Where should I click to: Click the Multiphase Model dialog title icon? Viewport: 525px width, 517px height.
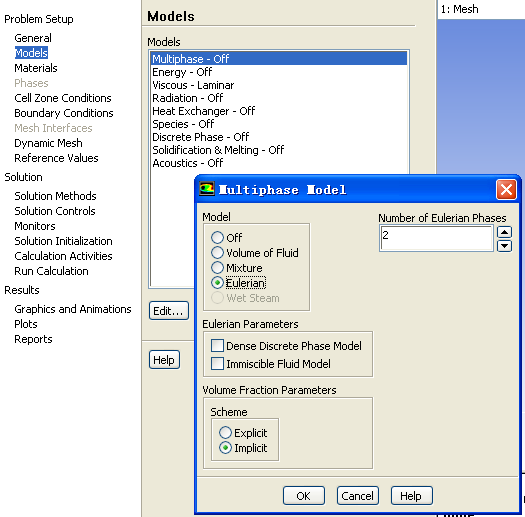[x=207, y=189]
